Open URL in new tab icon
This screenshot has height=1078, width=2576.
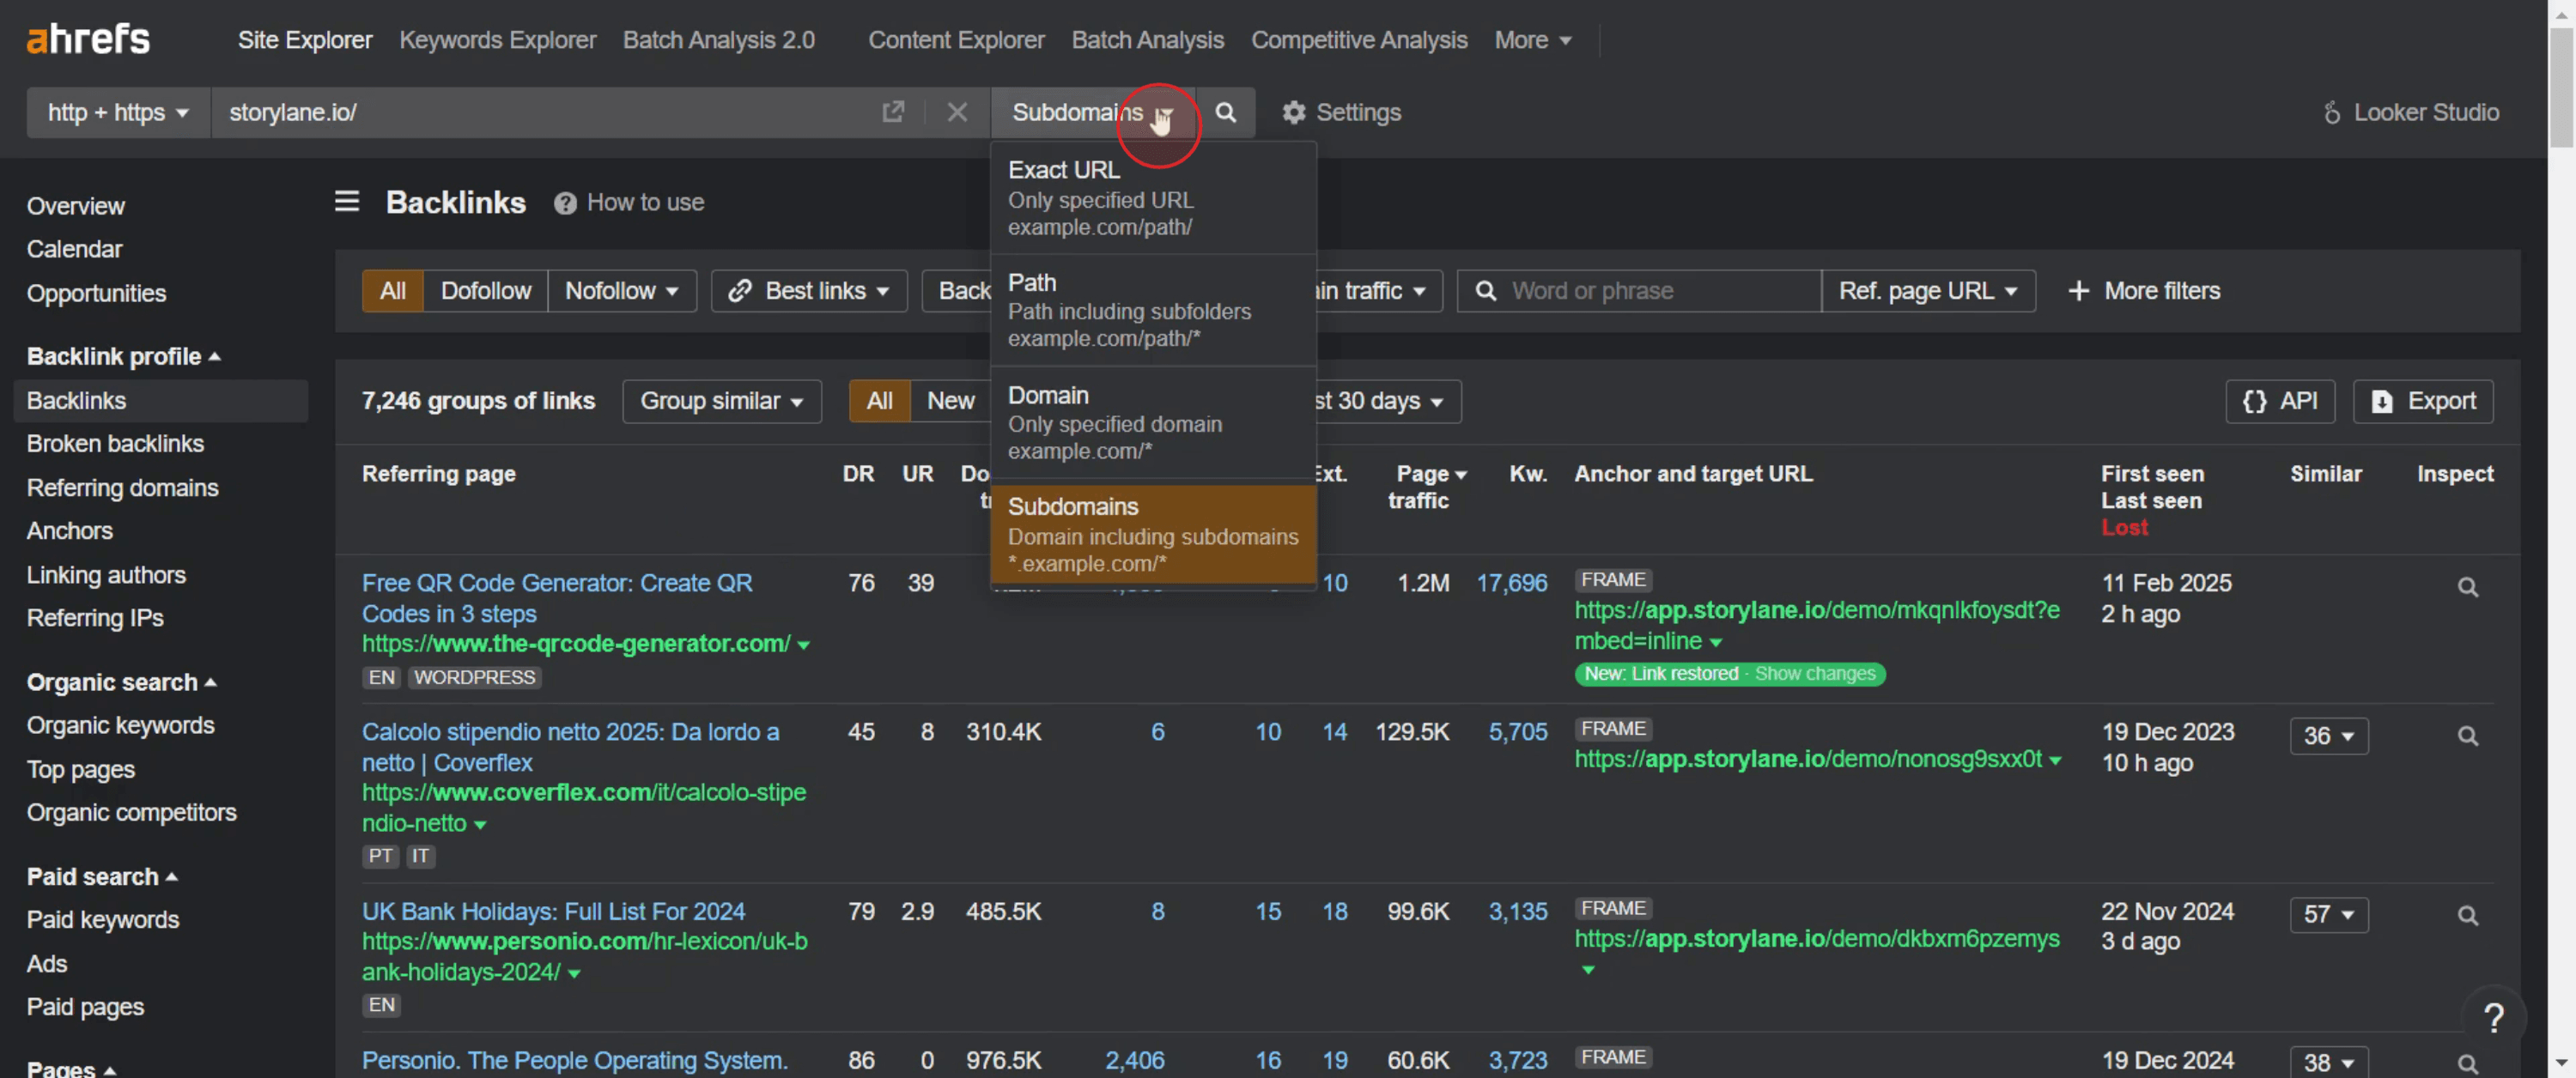893,112
